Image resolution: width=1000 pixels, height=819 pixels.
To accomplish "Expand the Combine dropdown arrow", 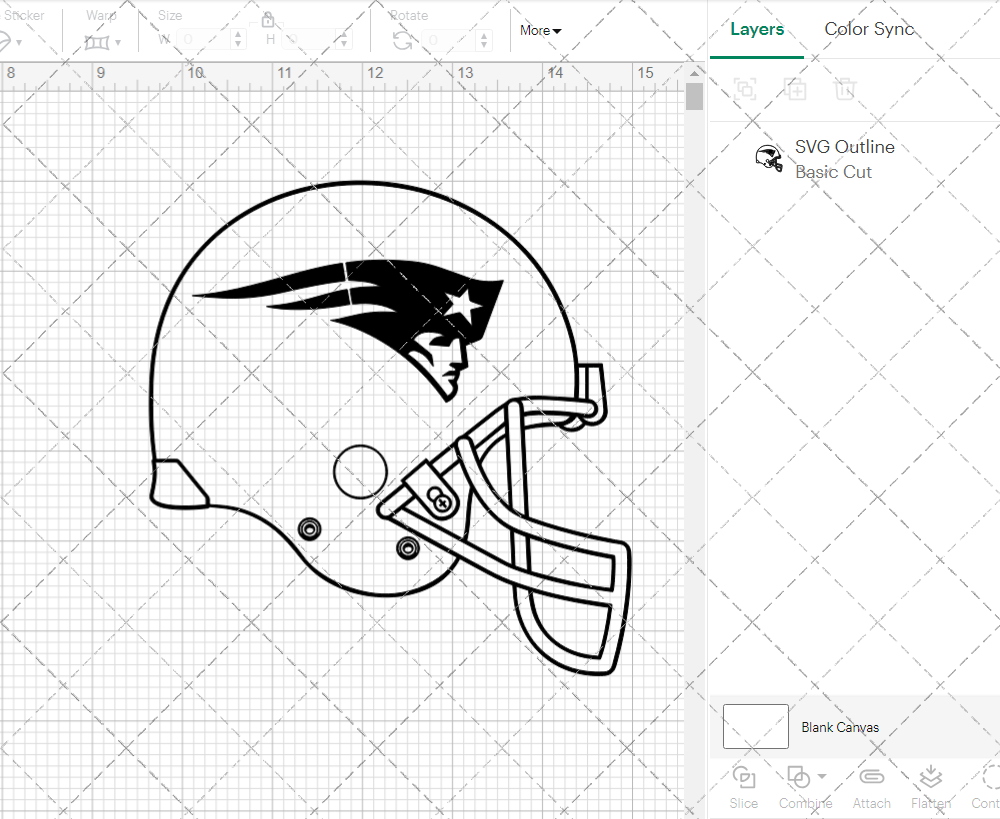I will pos(821,776).
